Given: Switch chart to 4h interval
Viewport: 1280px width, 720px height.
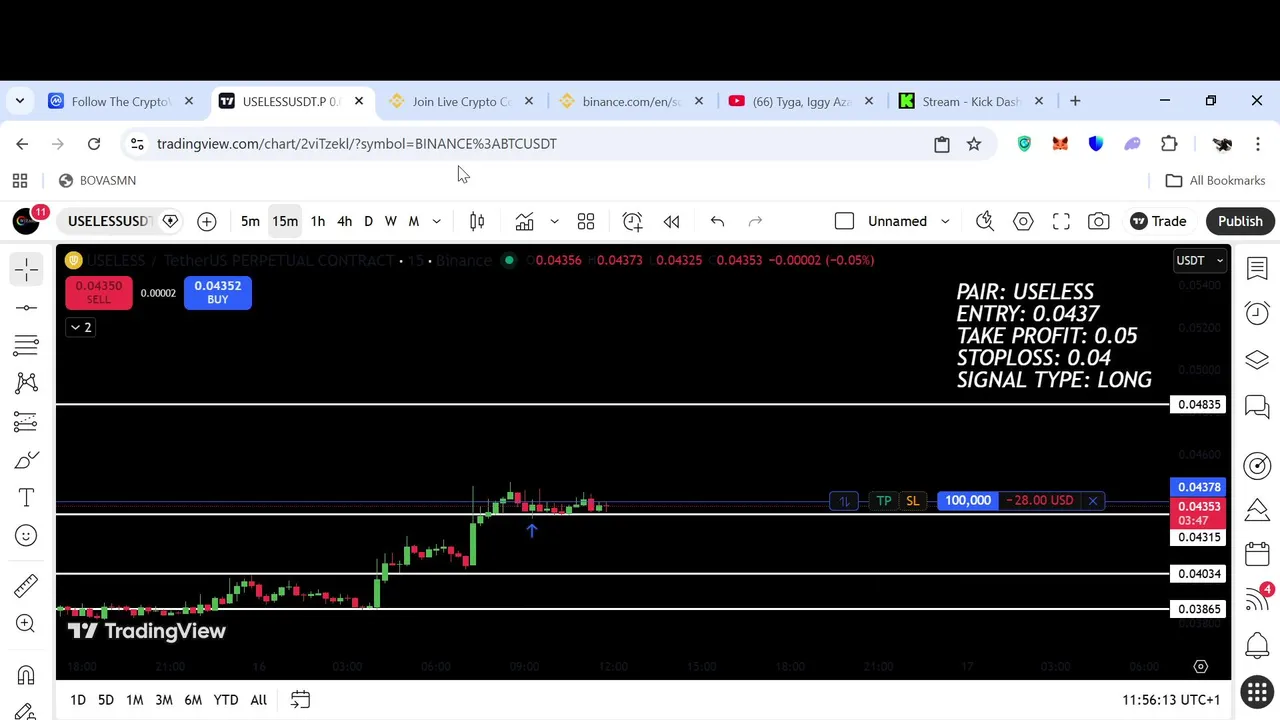Looking at the screenshot, I should 344,221.
